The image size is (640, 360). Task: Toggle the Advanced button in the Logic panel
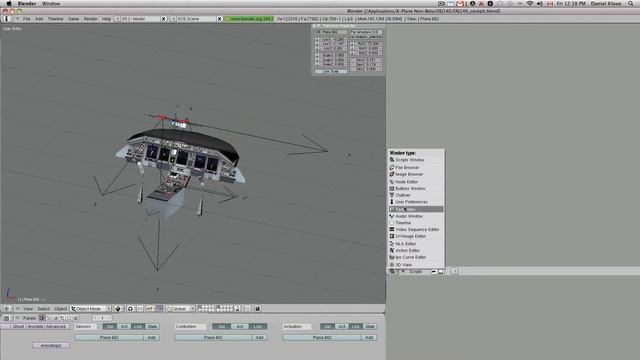[x=56, y=327]
